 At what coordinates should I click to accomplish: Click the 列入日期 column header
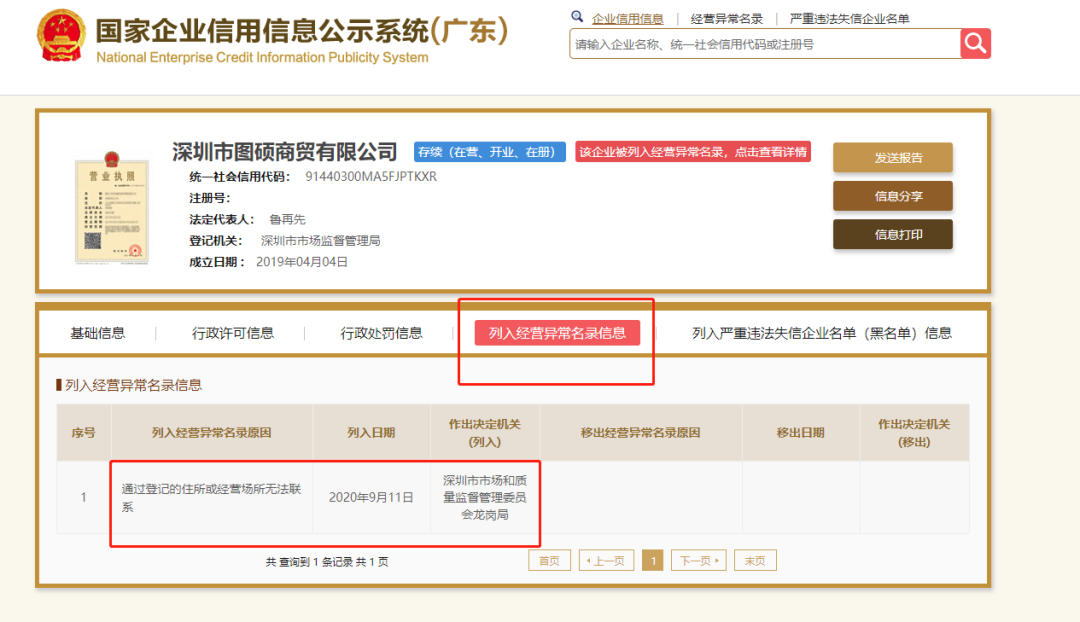tap(371, 433)
